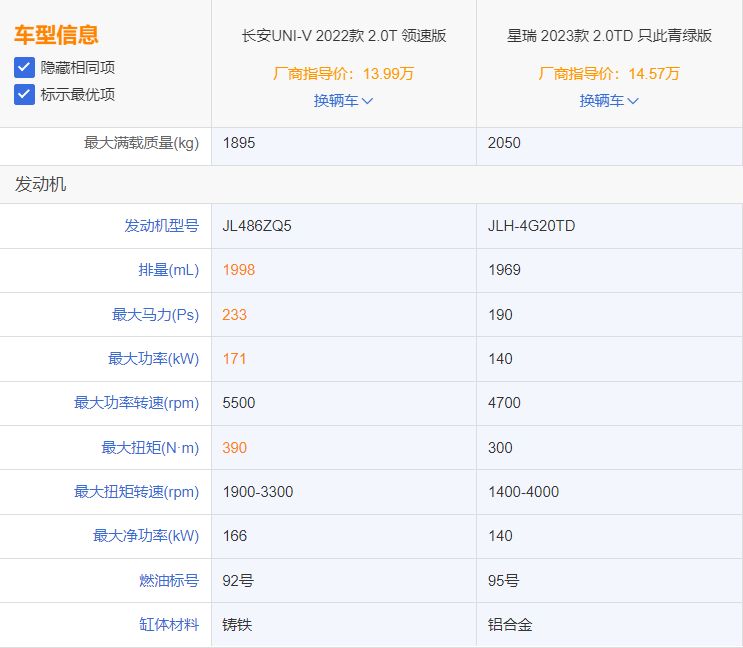Open the 最大净功率(kW) parameter link

(x=146, y=536)
